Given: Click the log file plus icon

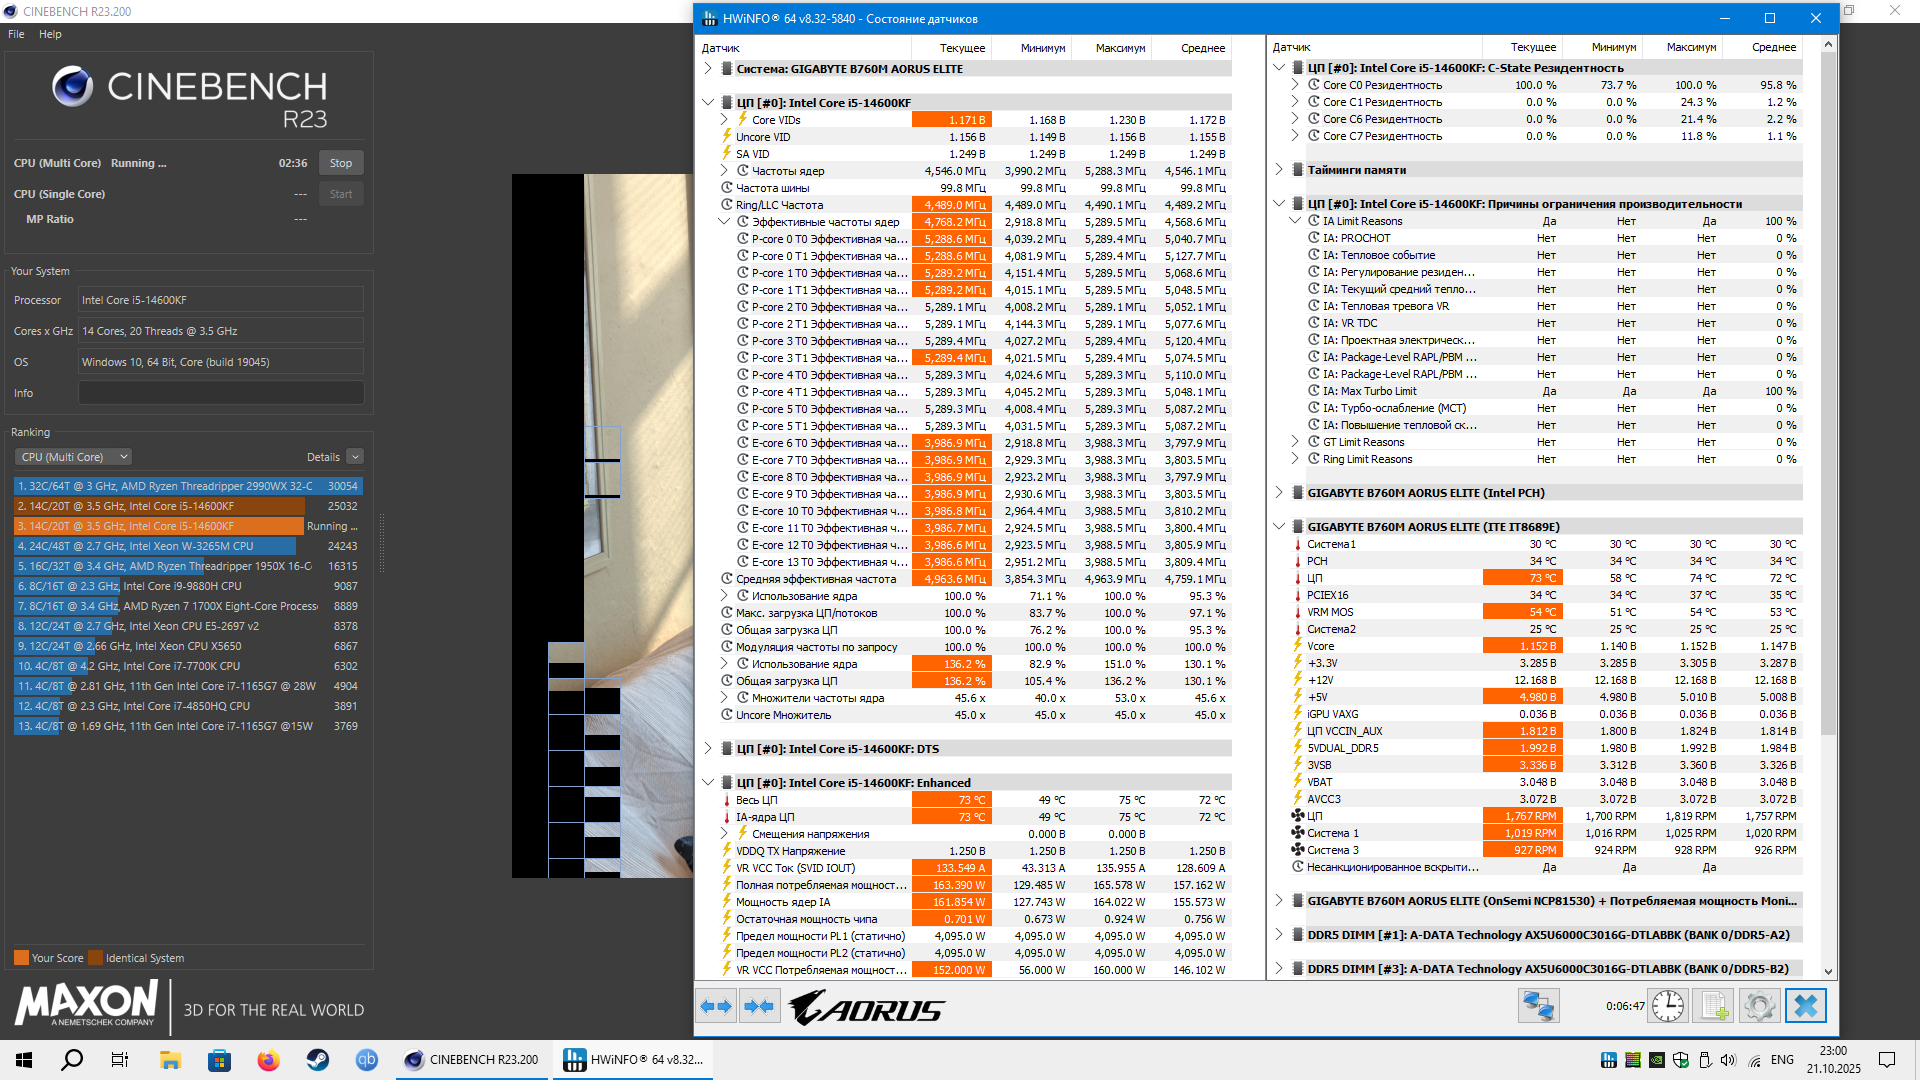Looking at the screenshot, I should [1714, 1006].
